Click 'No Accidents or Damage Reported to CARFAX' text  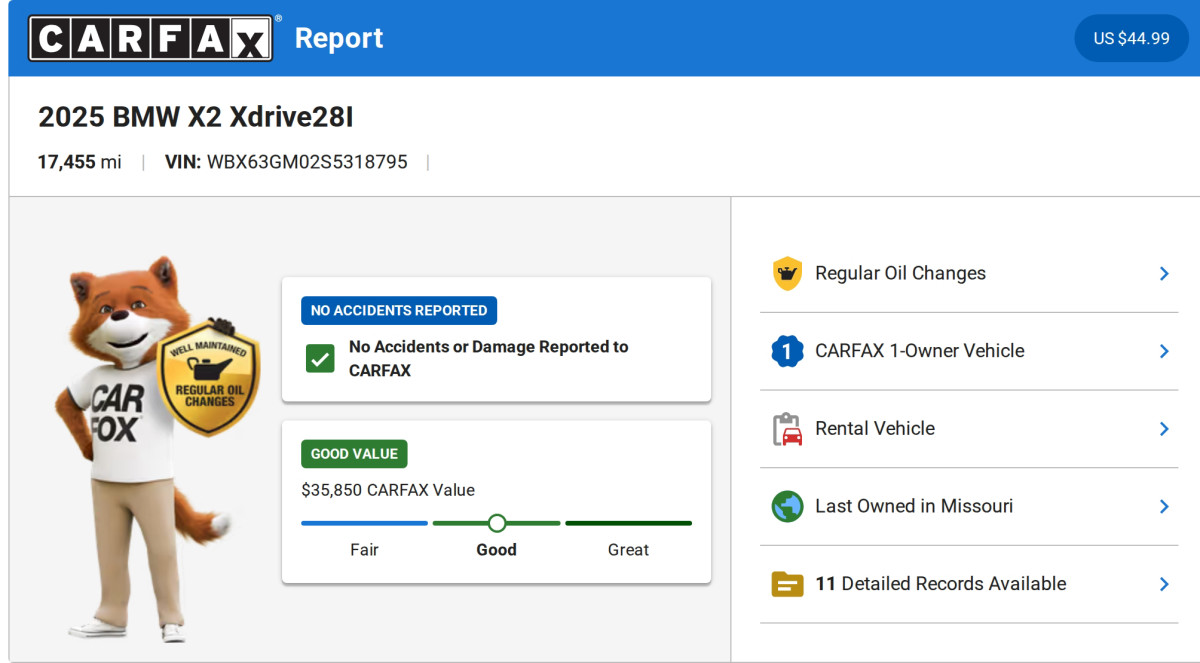click(x=489, y=358)
